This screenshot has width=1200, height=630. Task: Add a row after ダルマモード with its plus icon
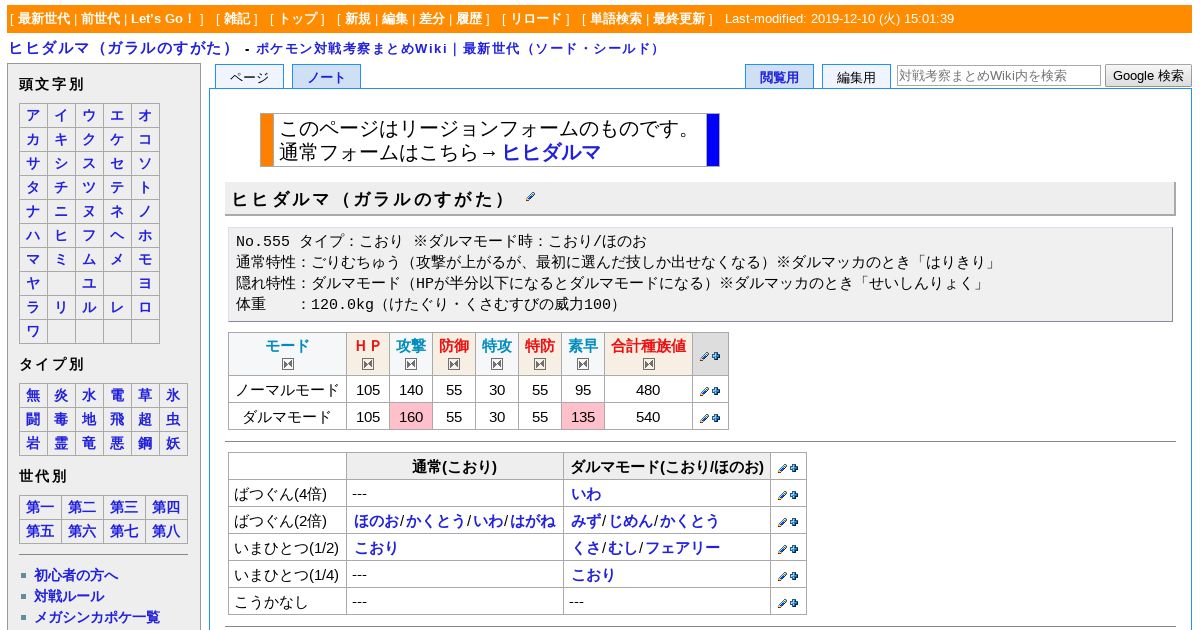[716, 418]
